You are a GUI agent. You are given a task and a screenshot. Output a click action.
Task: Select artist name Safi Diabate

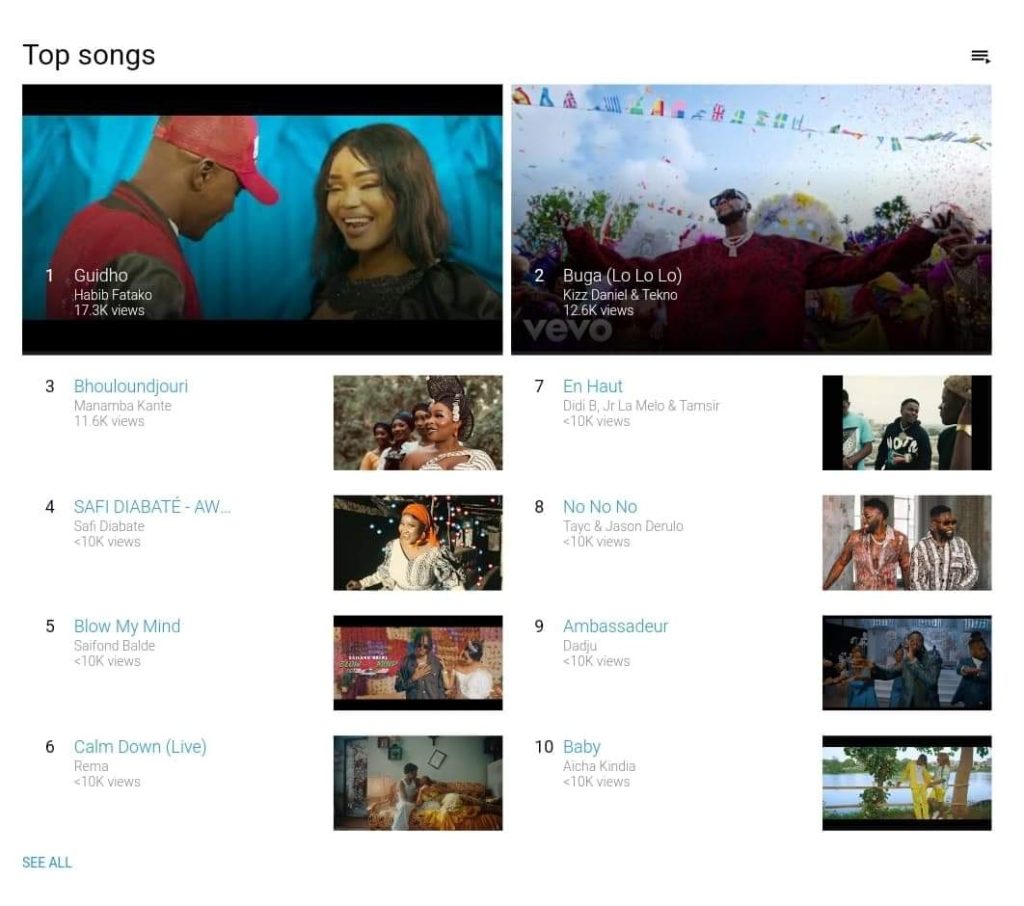click(x=109, y=526)
